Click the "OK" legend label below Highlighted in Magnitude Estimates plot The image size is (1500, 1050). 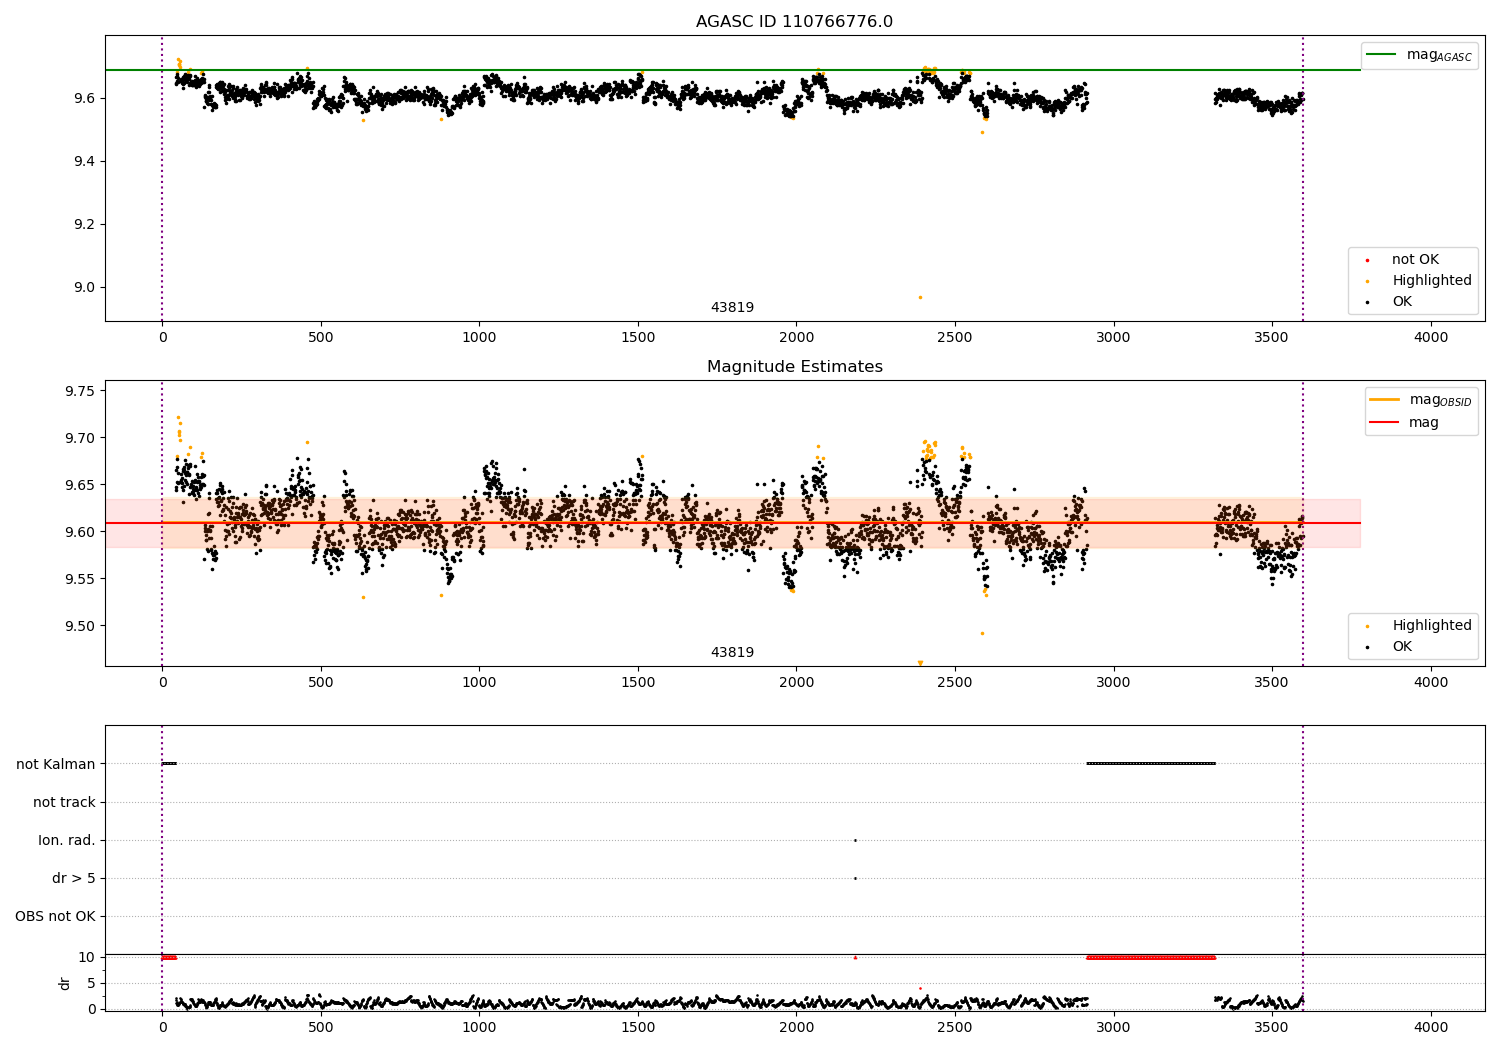[x=1402, y=647]
